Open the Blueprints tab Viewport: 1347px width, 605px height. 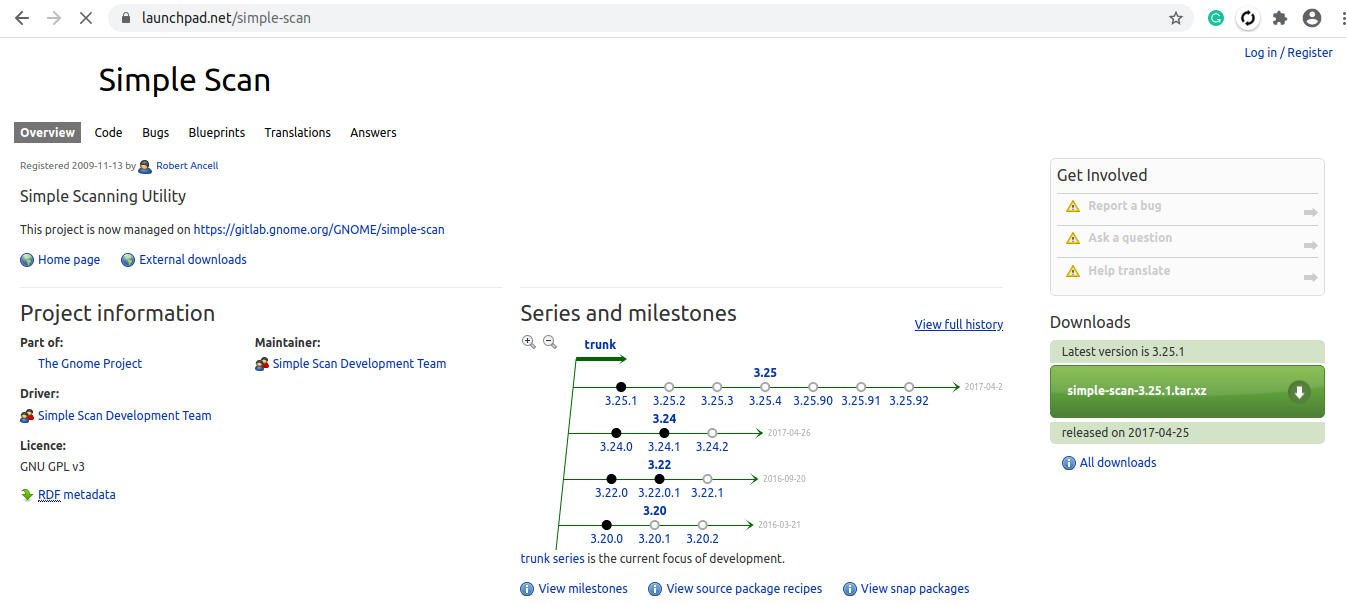tap(217, 132)
